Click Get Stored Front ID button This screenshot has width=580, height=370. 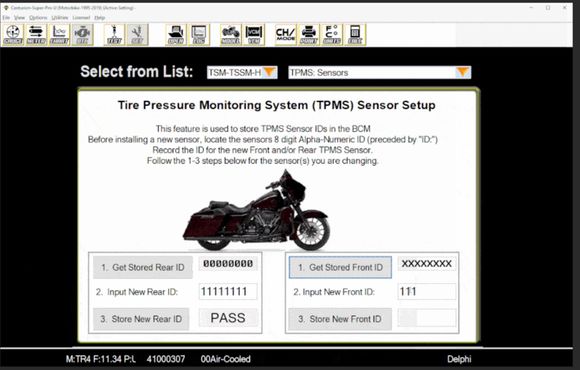tap(340, 268)
